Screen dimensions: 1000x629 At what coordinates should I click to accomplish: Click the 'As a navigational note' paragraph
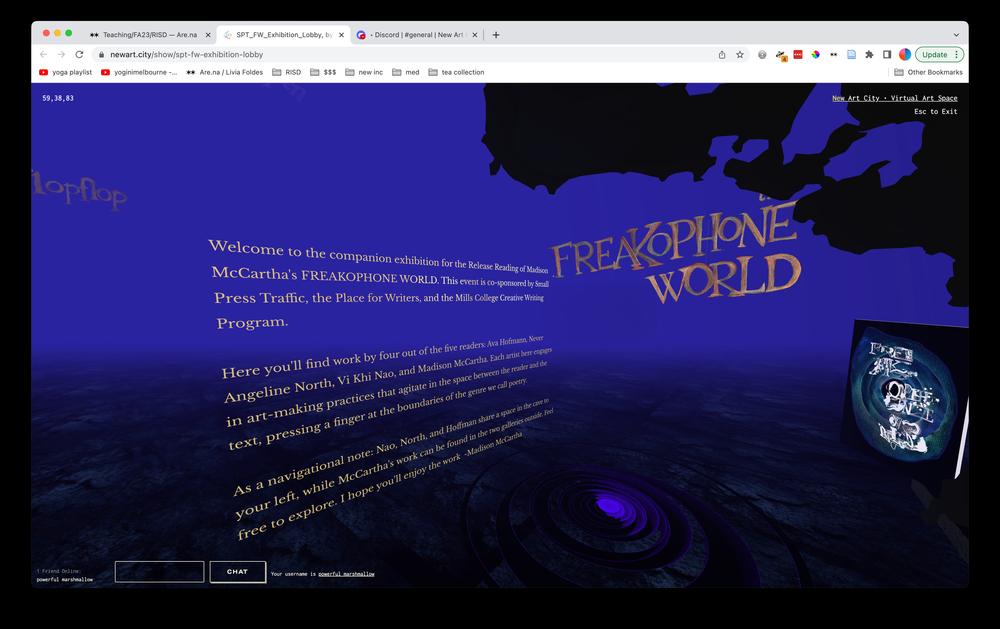pyautogui.click(x=393, y=471)
